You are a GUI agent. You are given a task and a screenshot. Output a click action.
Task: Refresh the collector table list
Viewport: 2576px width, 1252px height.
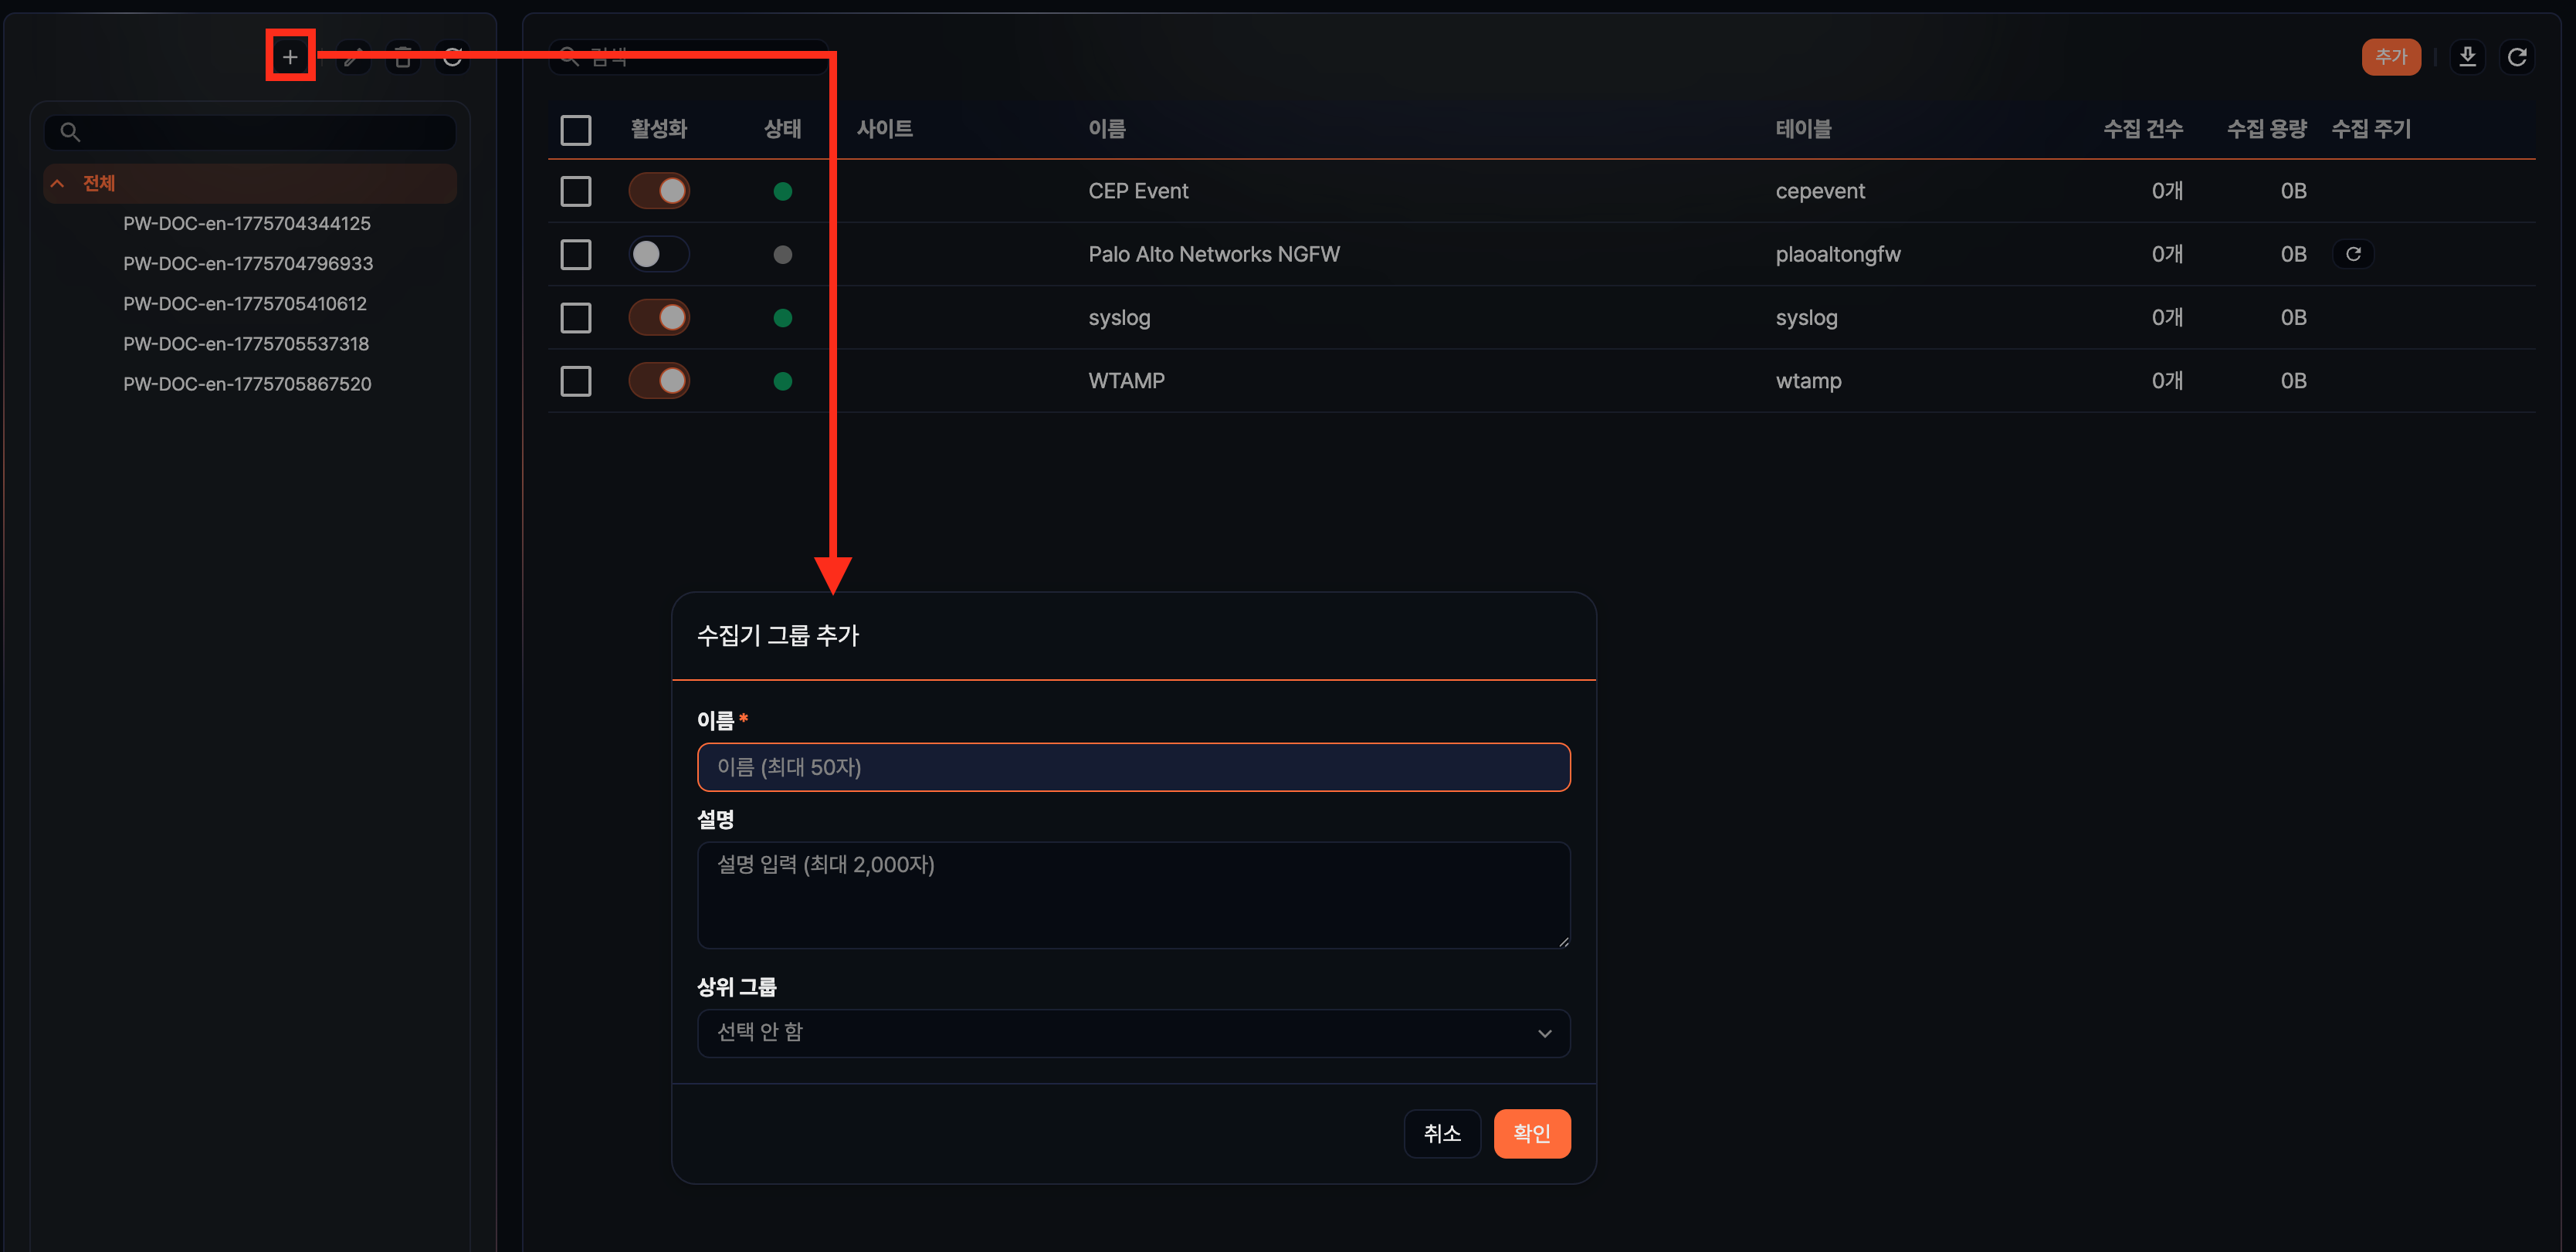tap(2517, 57)
